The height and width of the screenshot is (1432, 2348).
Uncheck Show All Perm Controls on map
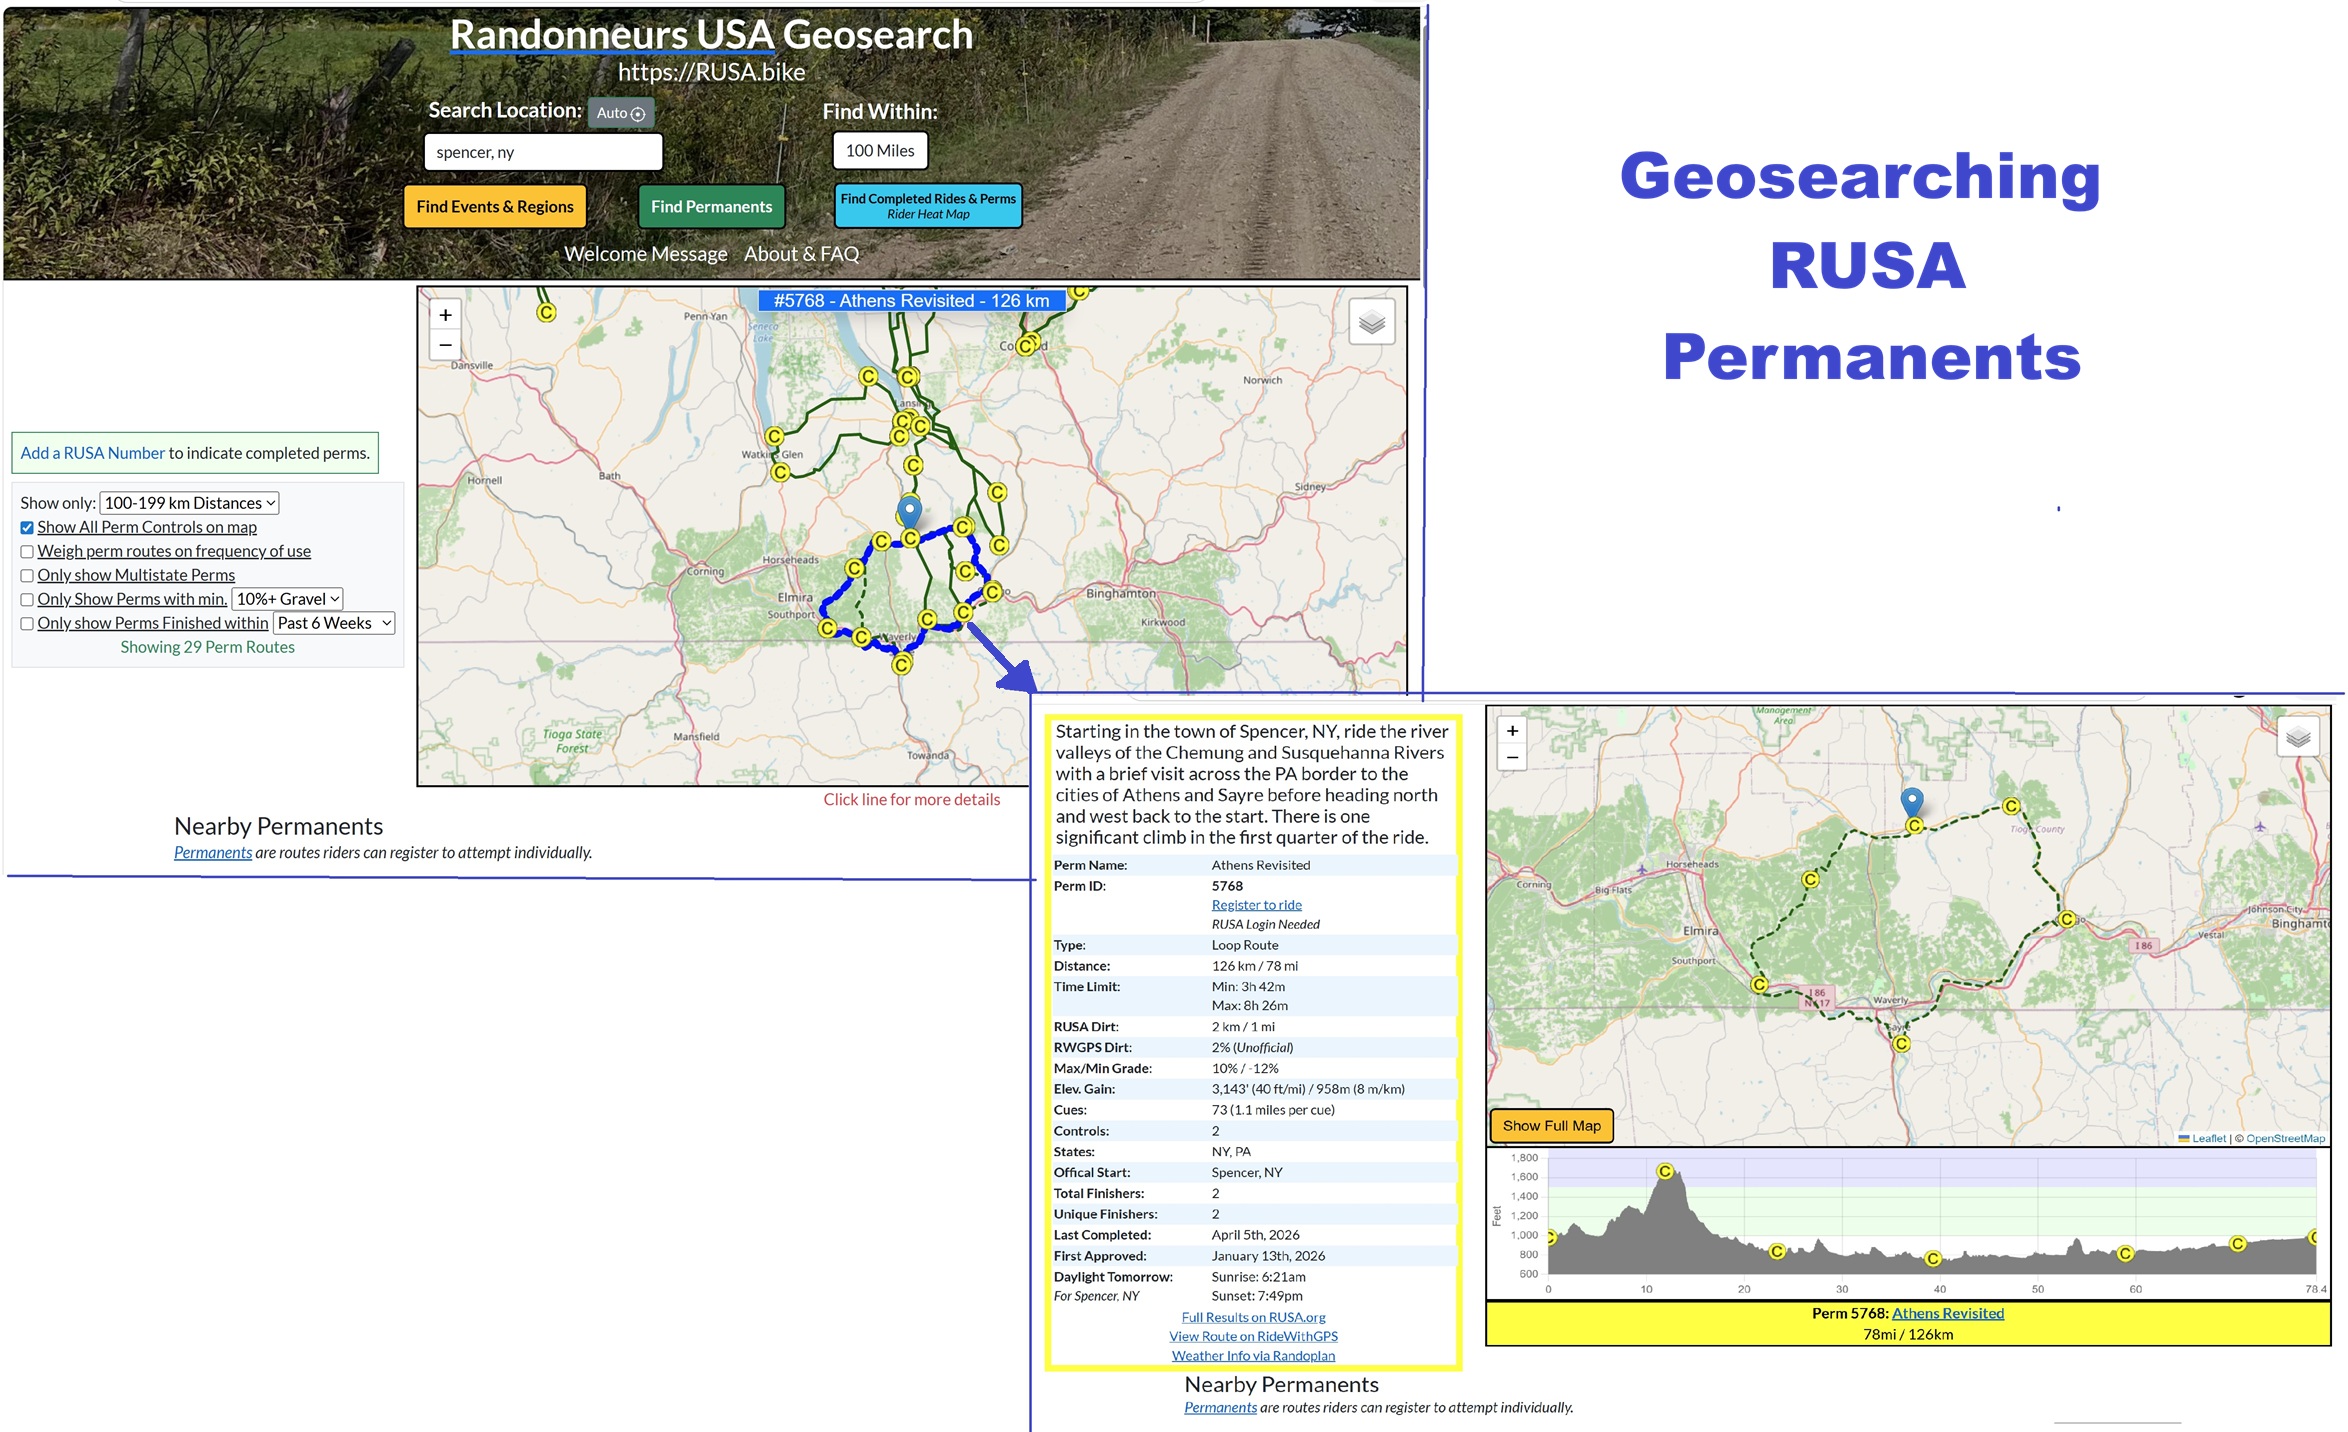pyautogui.click(x=27, y=528)
